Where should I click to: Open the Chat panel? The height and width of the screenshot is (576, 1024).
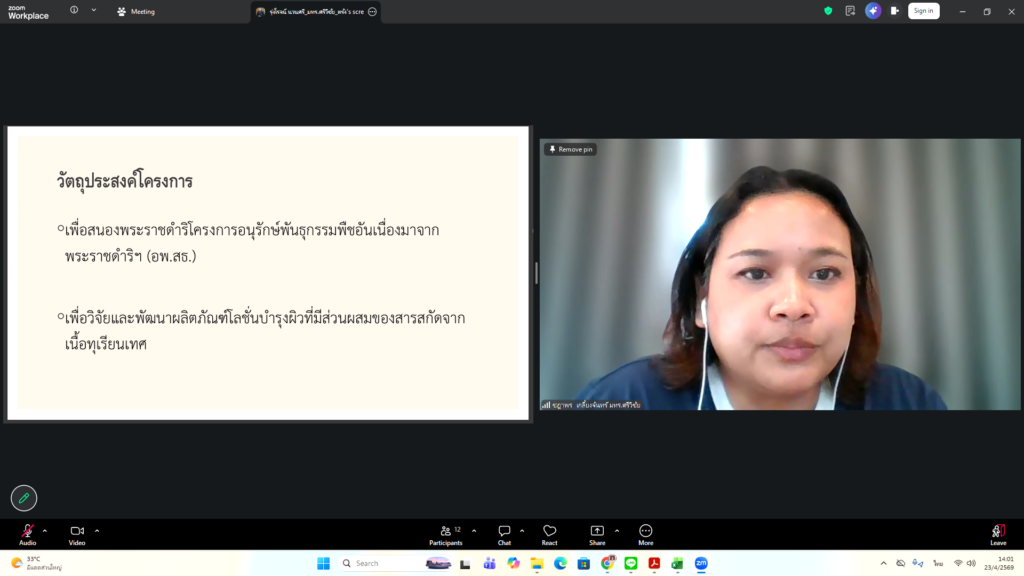tap(504, 534)
